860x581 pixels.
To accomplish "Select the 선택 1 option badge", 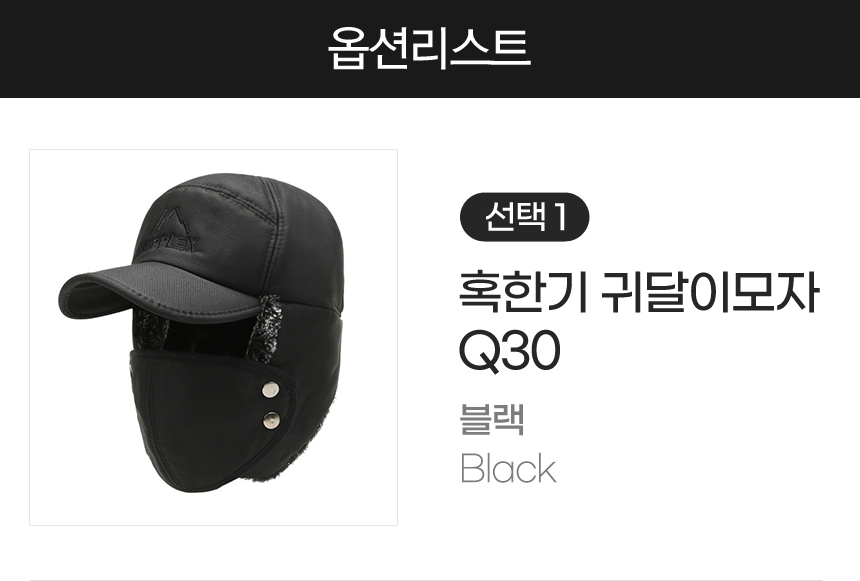I will tap(524, 217).
